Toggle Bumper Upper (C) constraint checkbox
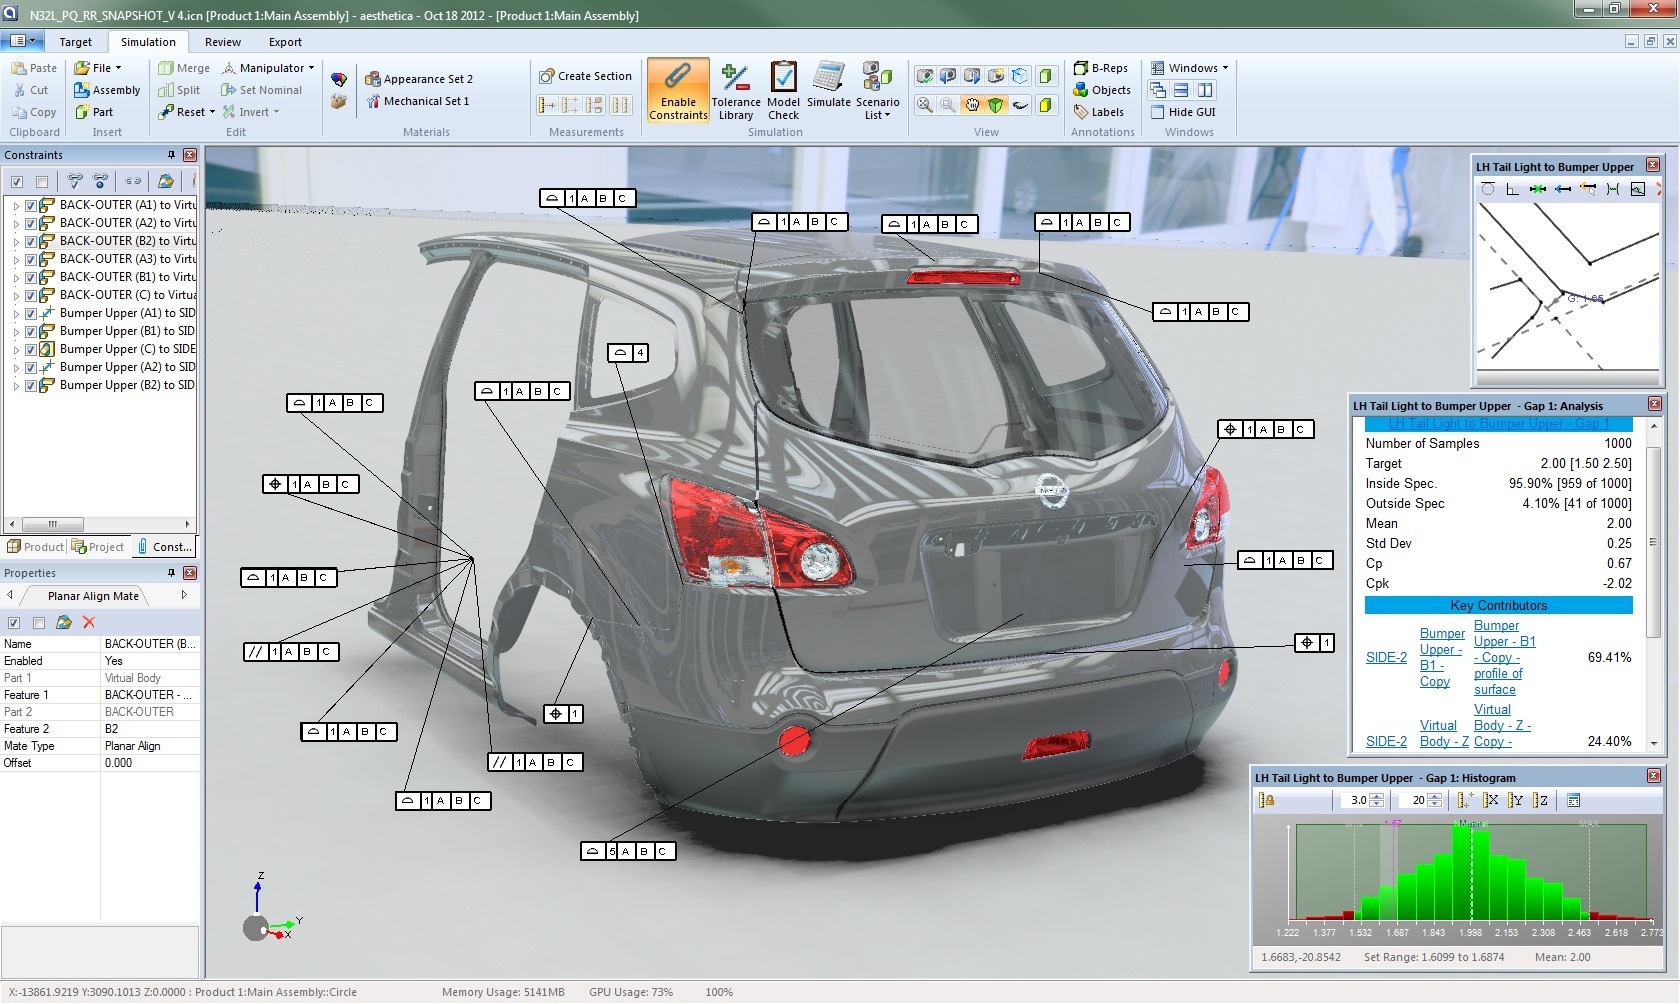 (x=31, y=349)
